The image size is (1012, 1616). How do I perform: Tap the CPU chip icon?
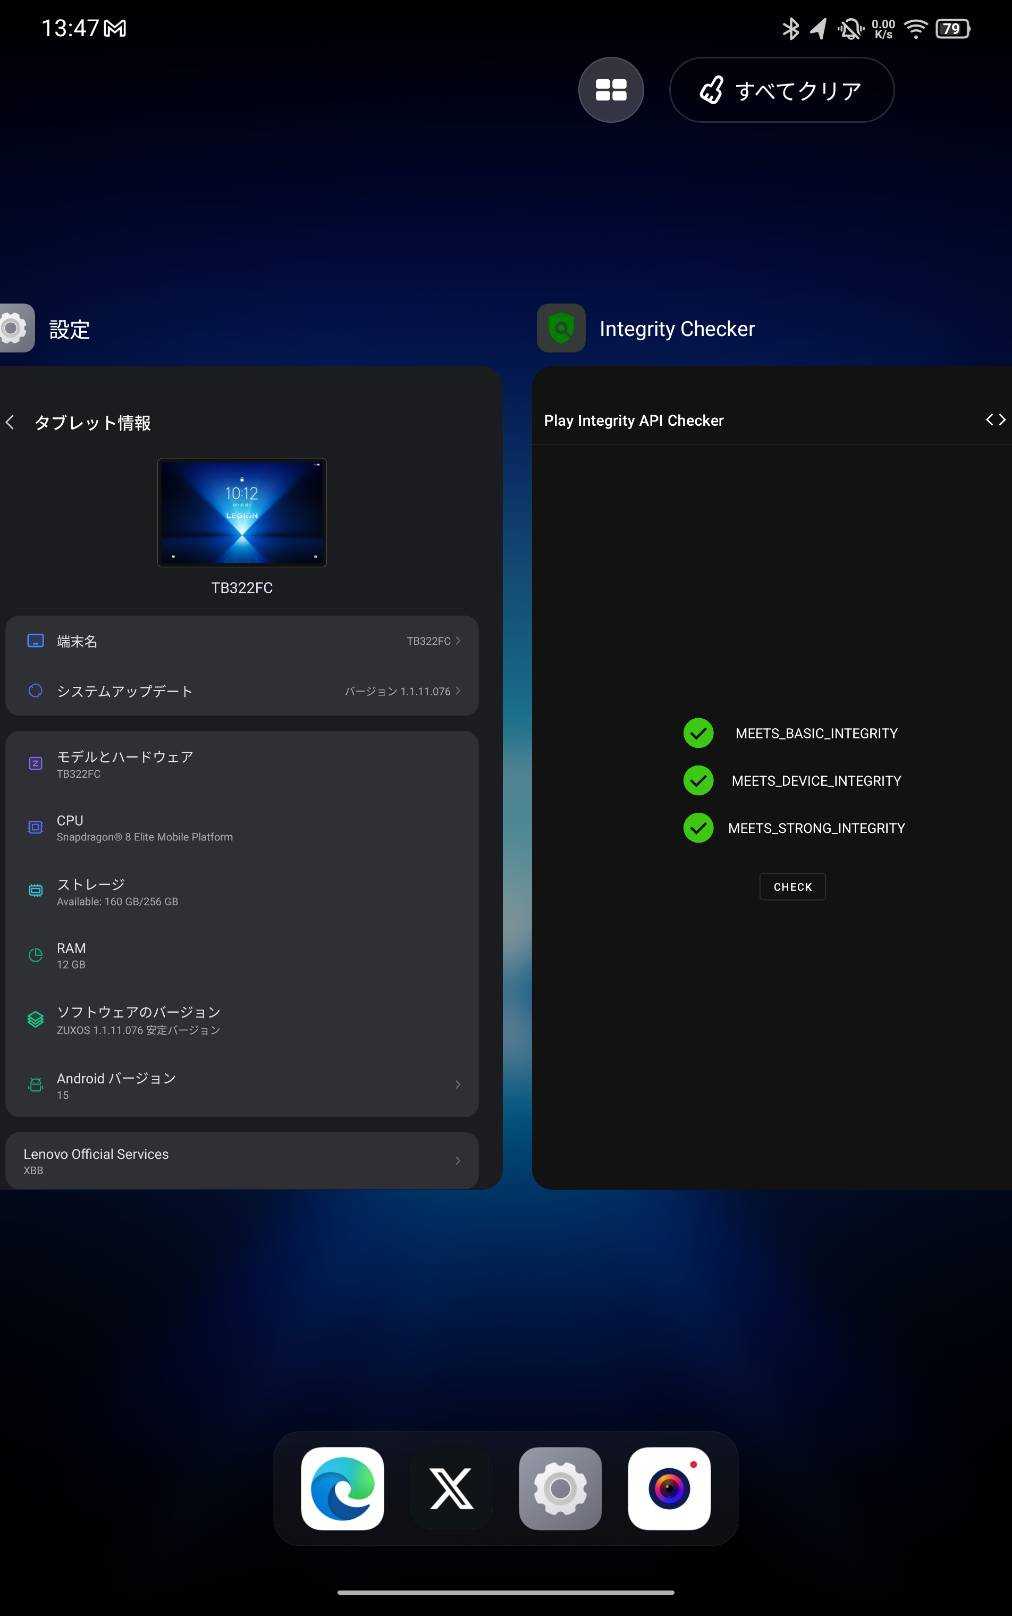[35, 828]
